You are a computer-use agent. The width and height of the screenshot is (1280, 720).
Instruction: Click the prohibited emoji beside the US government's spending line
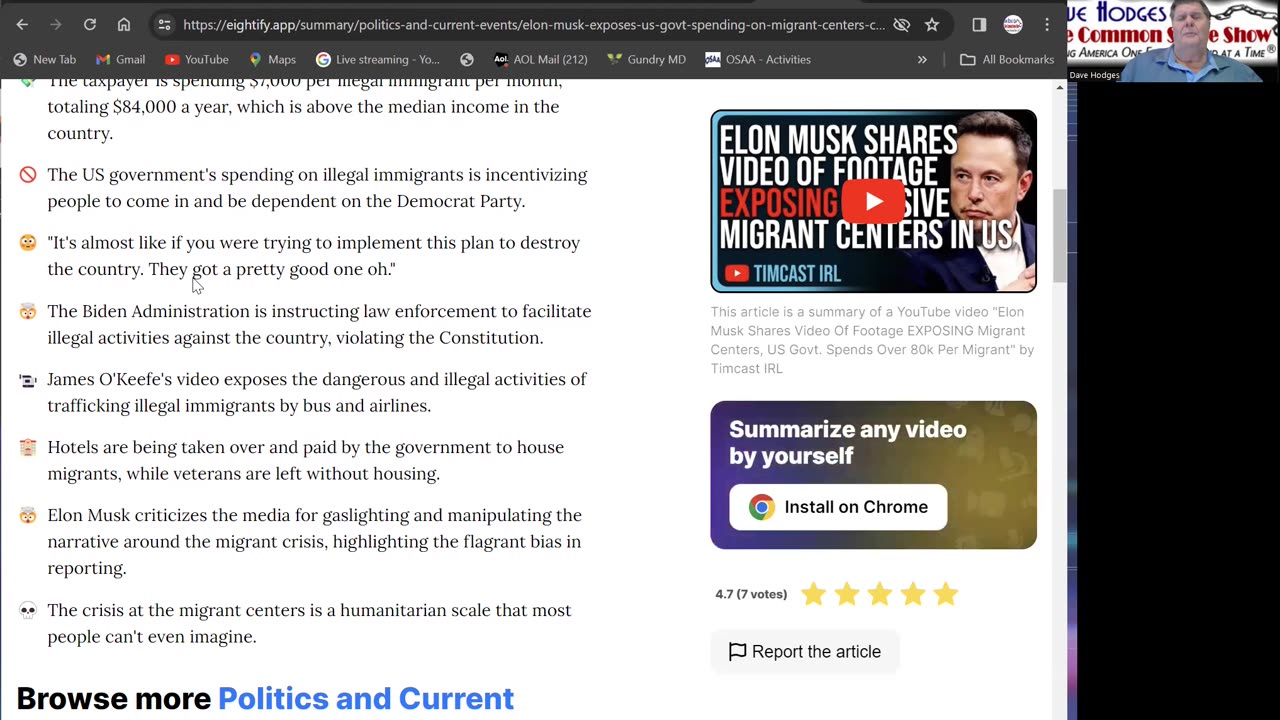click(x=28, y=175)
